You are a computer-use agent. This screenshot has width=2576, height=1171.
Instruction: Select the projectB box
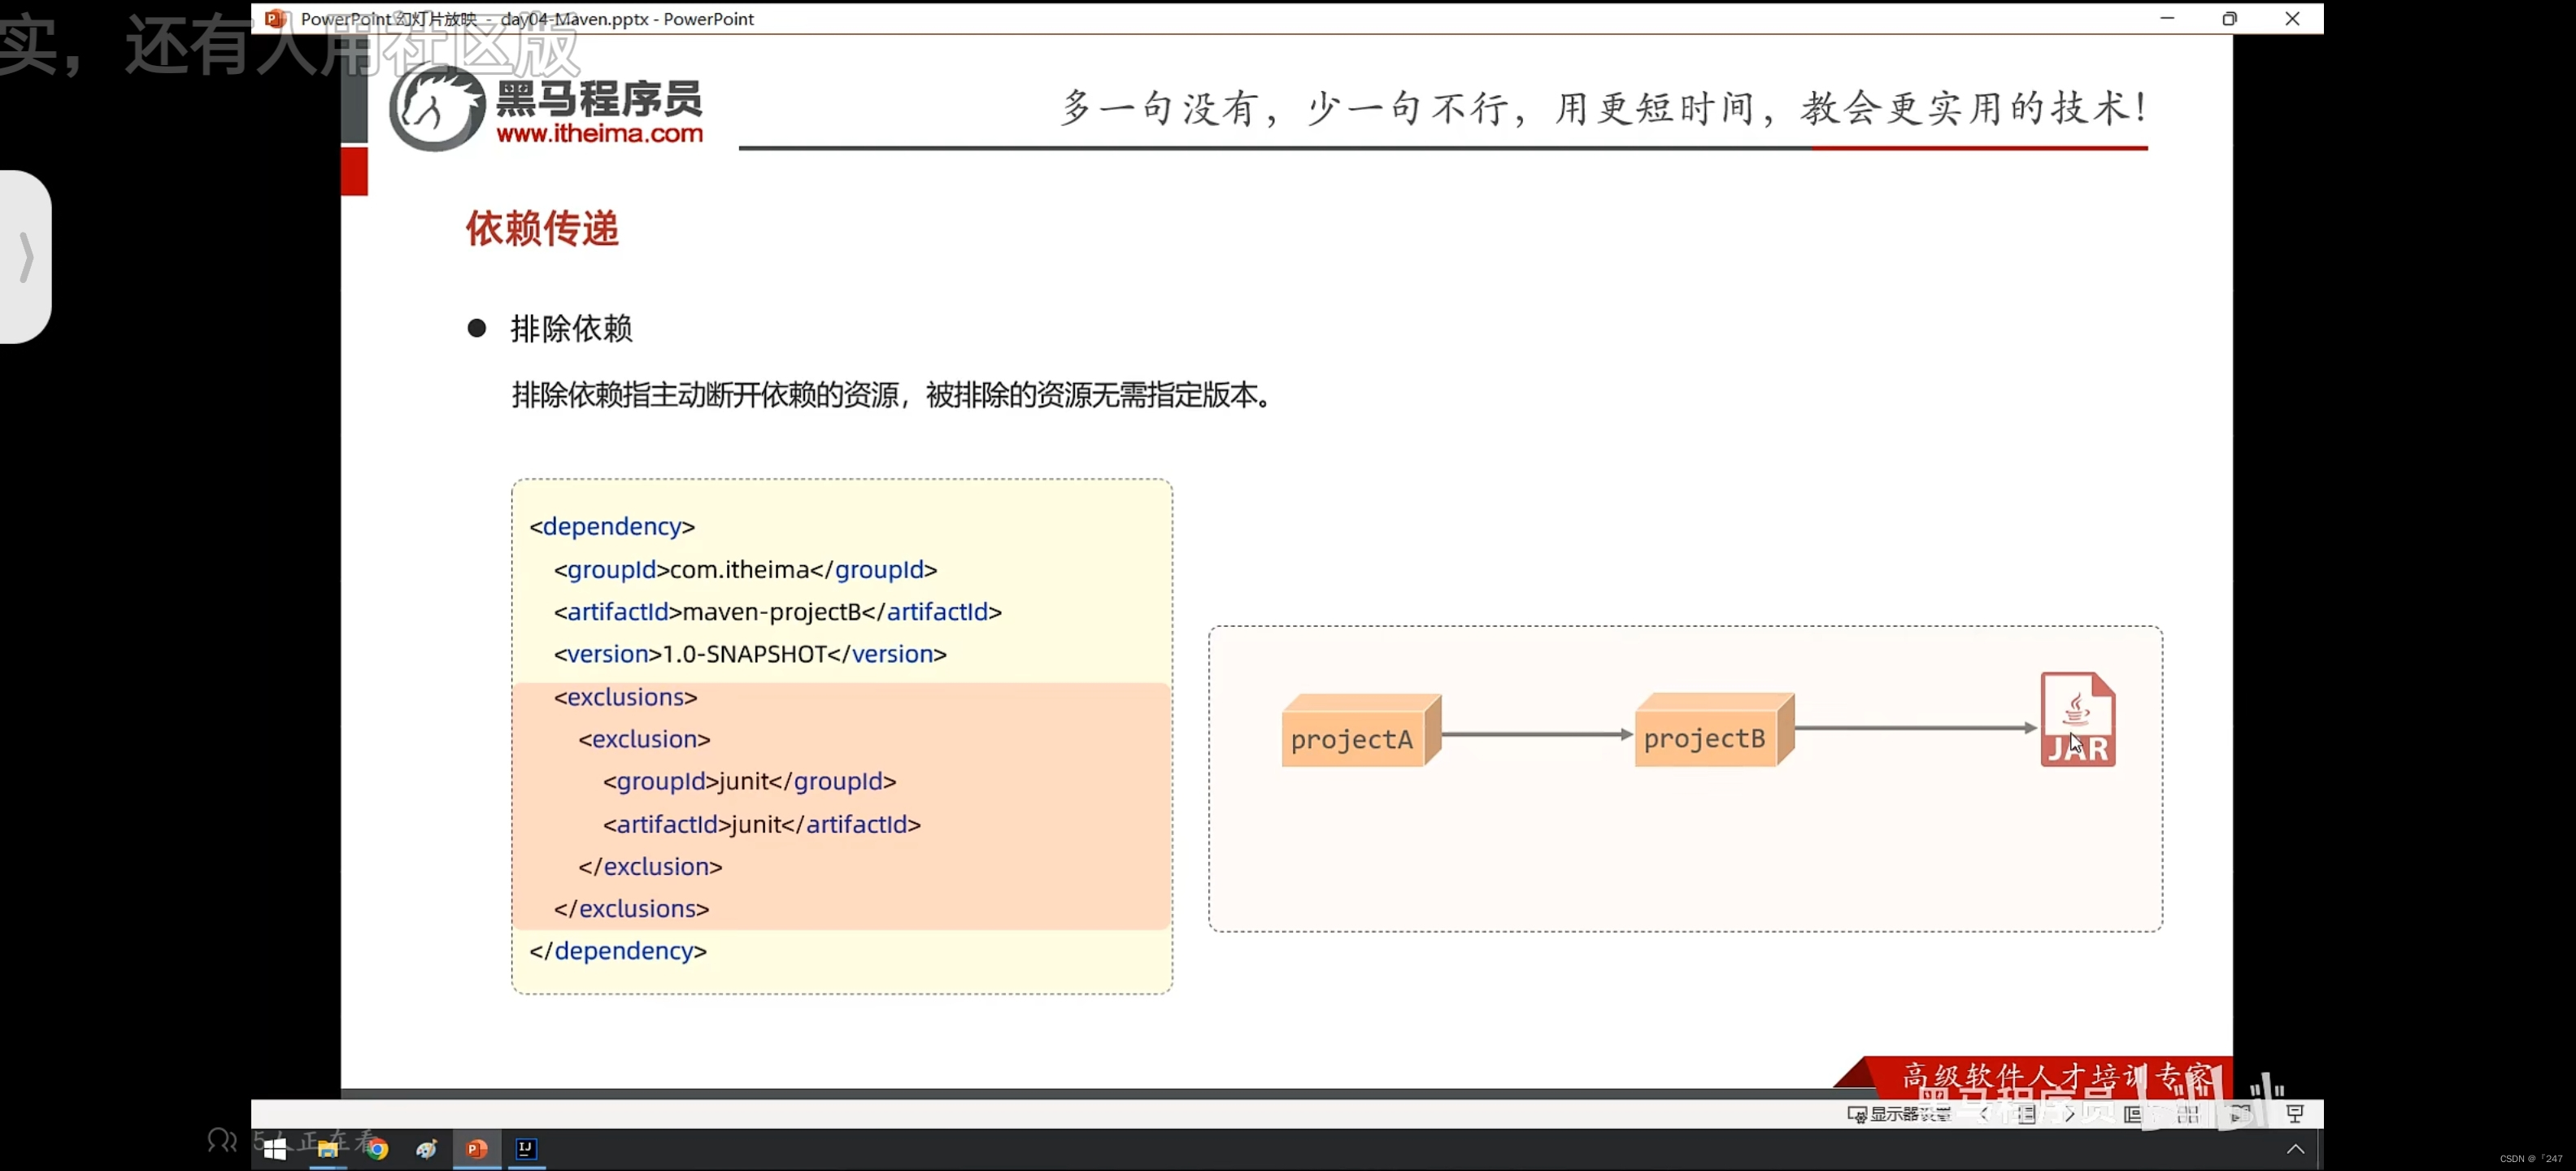1714,731
